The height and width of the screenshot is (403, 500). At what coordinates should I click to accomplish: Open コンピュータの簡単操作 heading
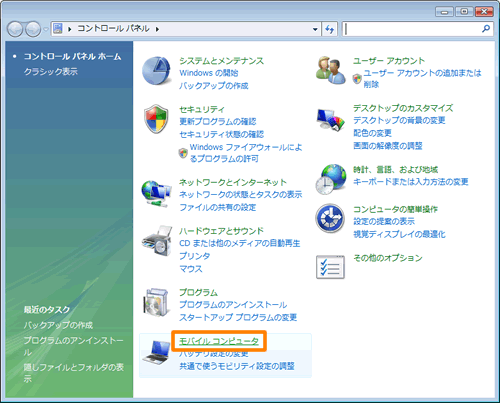tap(395, 209)
